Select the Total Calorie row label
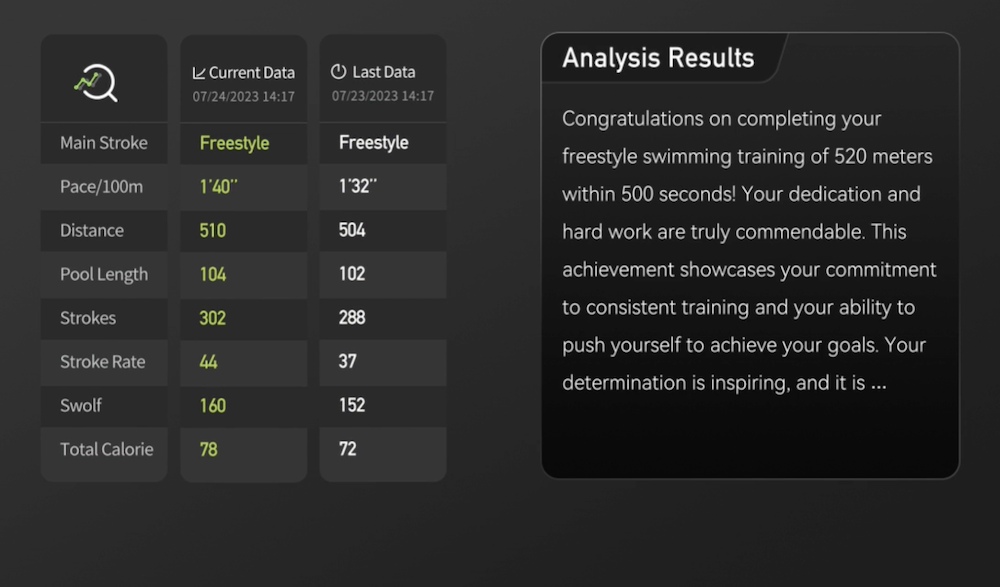Screen dimensions: 1000x587 tap(106, 449)
